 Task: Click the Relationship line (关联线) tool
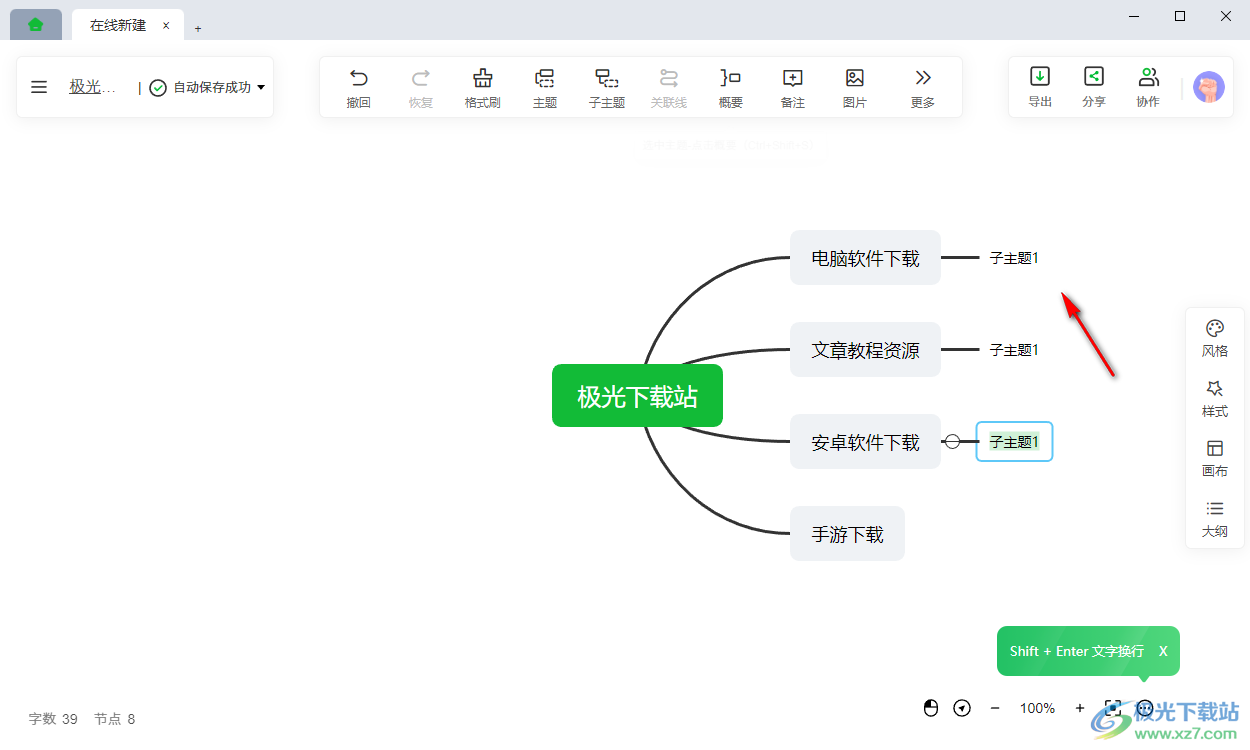[669, 87]
